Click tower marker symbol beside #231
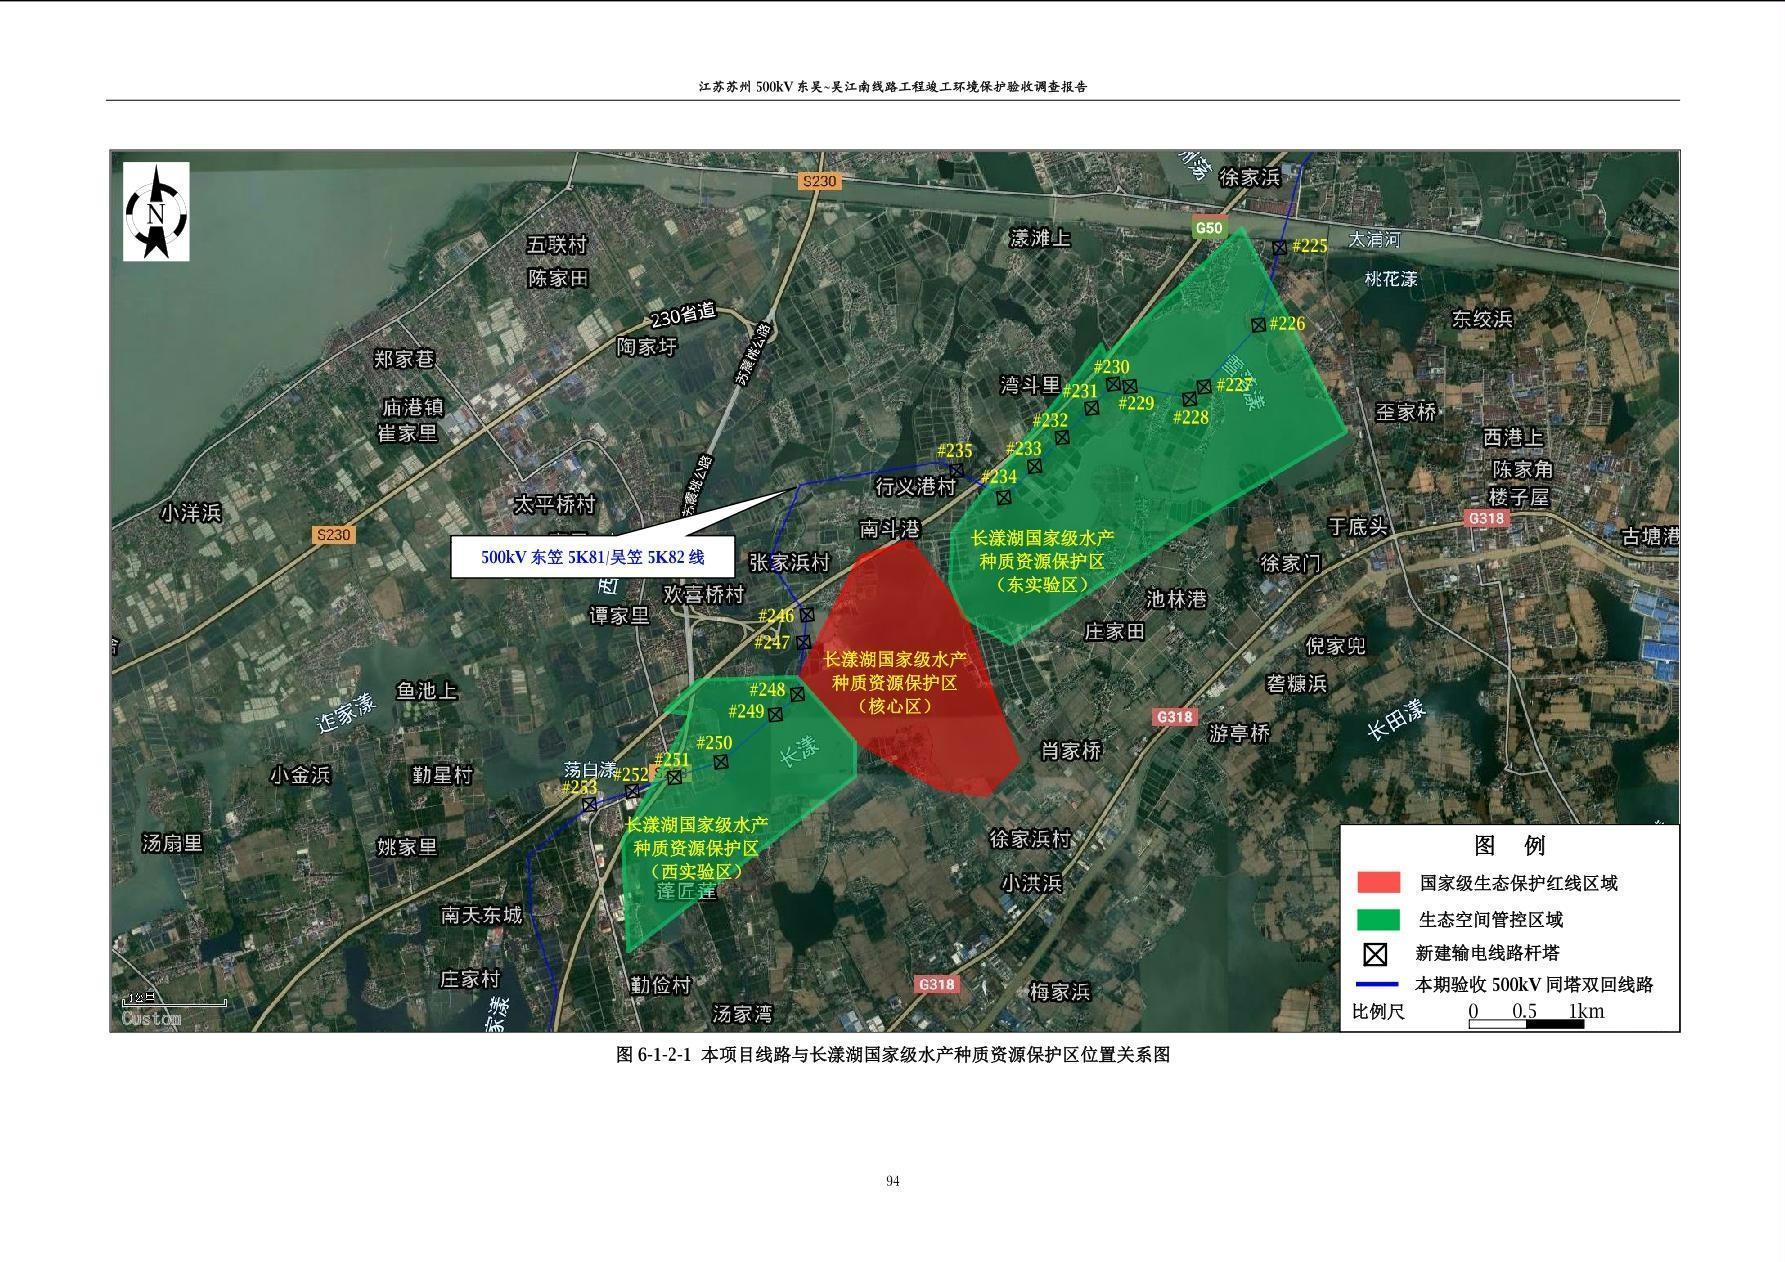 pos(1092,408)
